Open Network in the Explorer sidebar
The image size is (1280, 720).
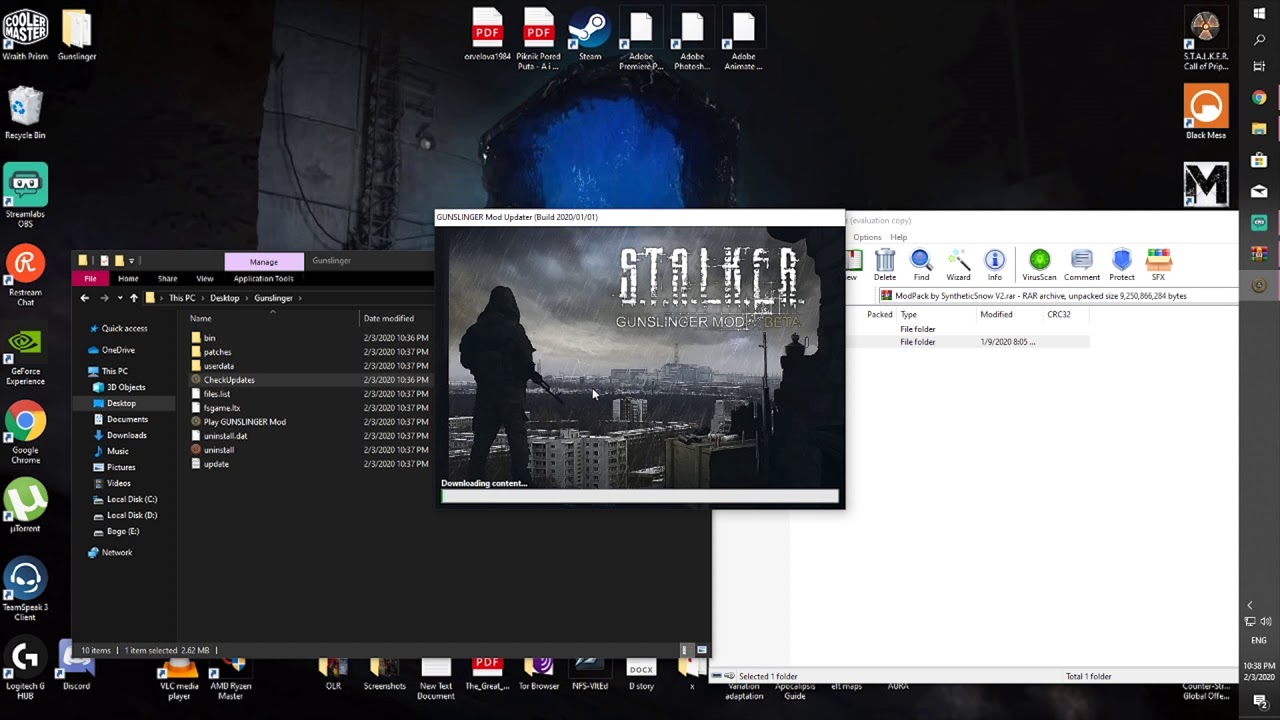coord(116,552)
